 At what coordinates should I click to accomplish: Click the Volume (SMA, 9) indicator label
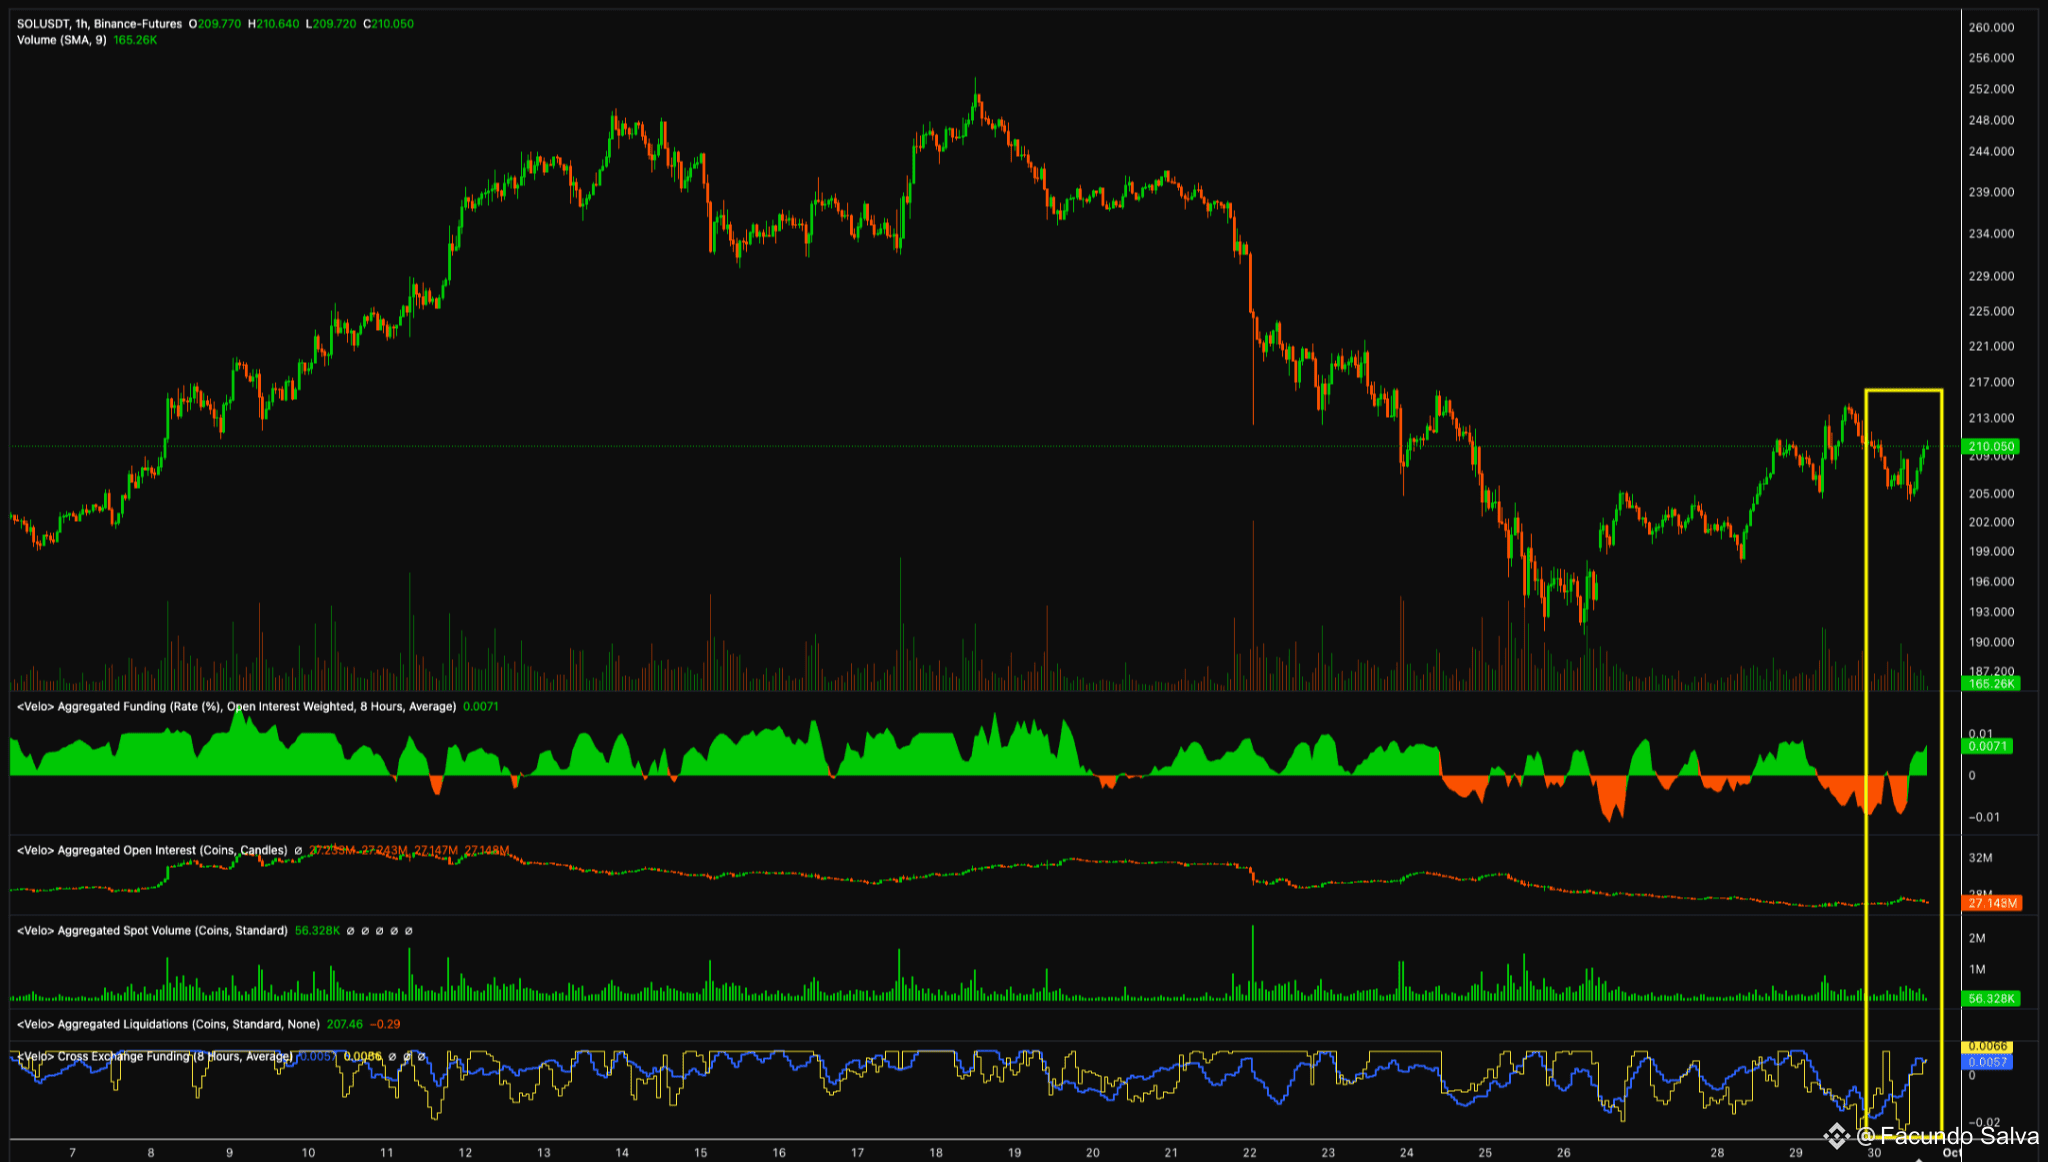pos(61,40)
